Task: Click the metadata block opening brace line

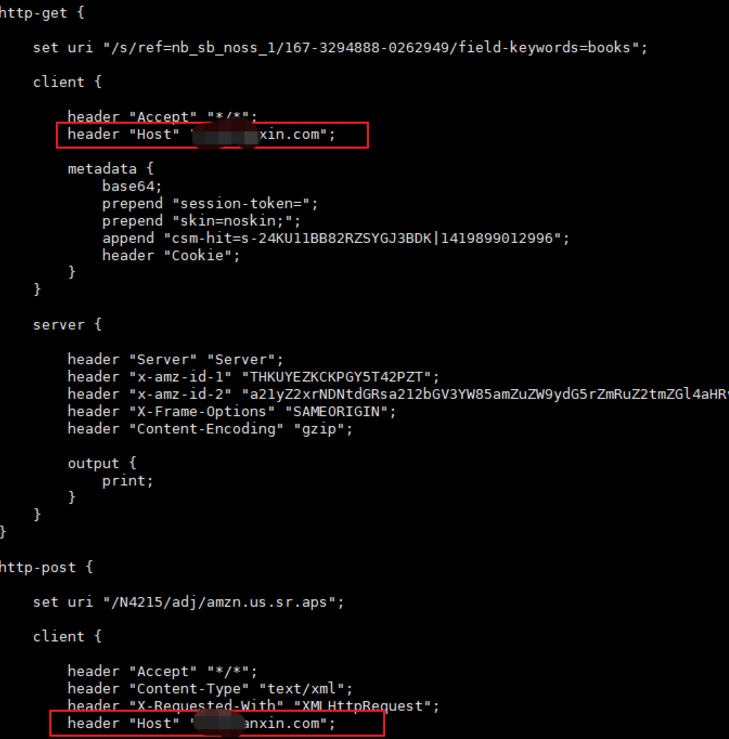Action: (110, 169)
